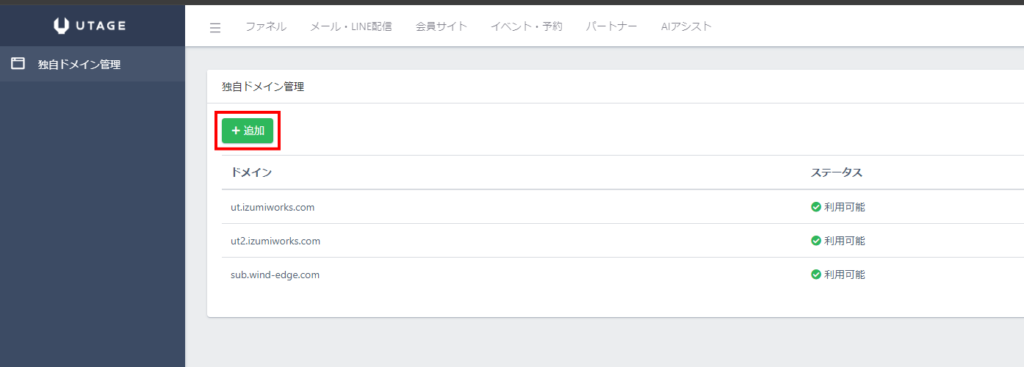This screenshot has width=1024, height=367.
Task: Click the ステータス column header
Action: pos(837,173)
